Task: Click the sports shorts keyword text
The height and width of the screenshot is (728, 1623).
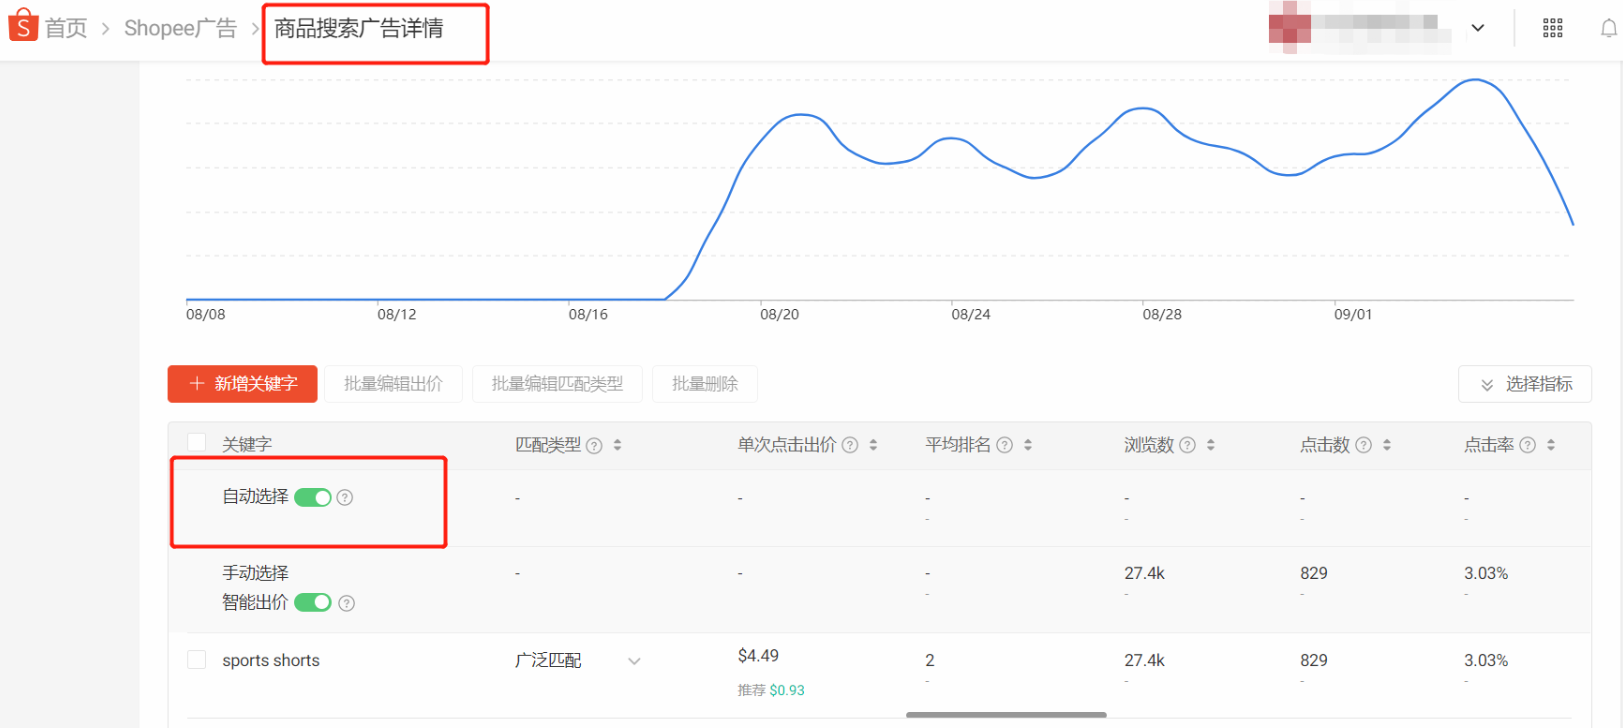Action: point(271,660)
